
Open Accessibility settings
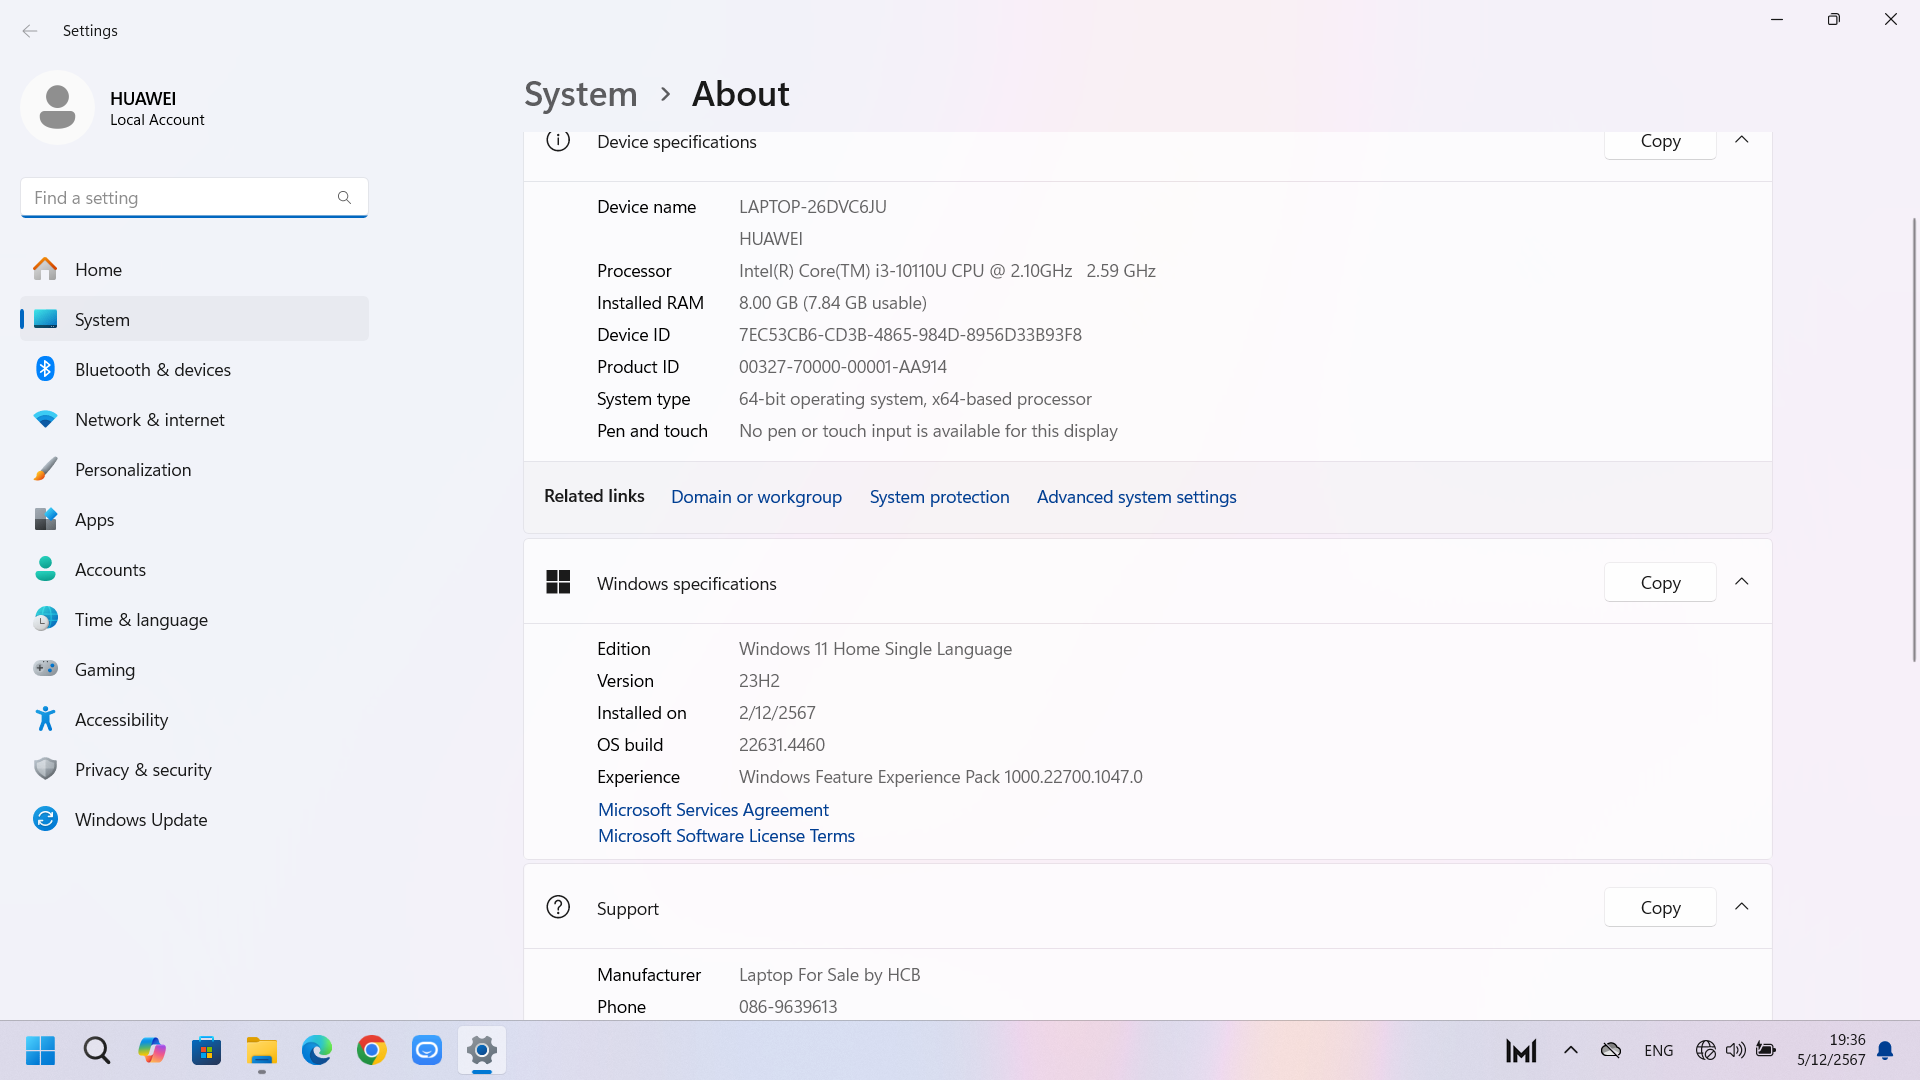pos(194,719)
